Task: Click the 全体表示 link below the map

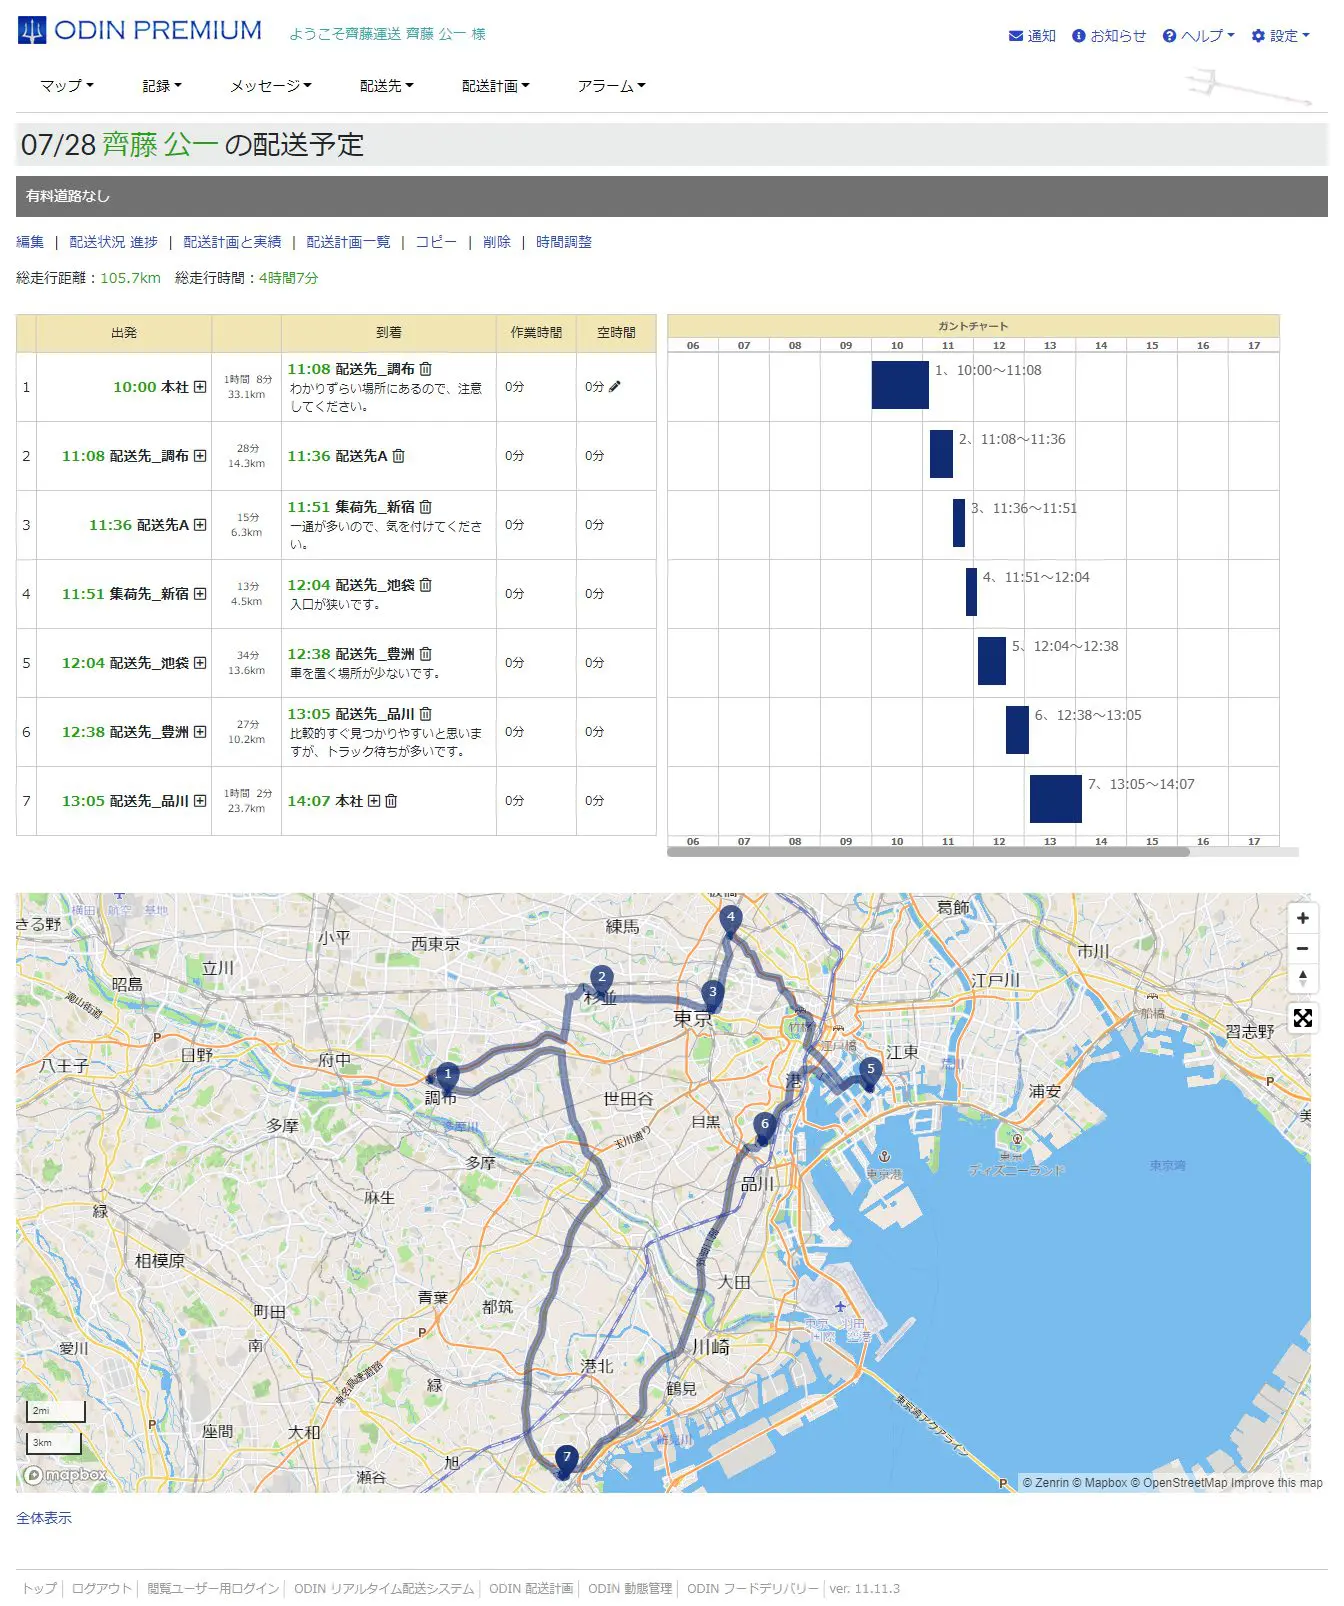Action: (44, 1518)
